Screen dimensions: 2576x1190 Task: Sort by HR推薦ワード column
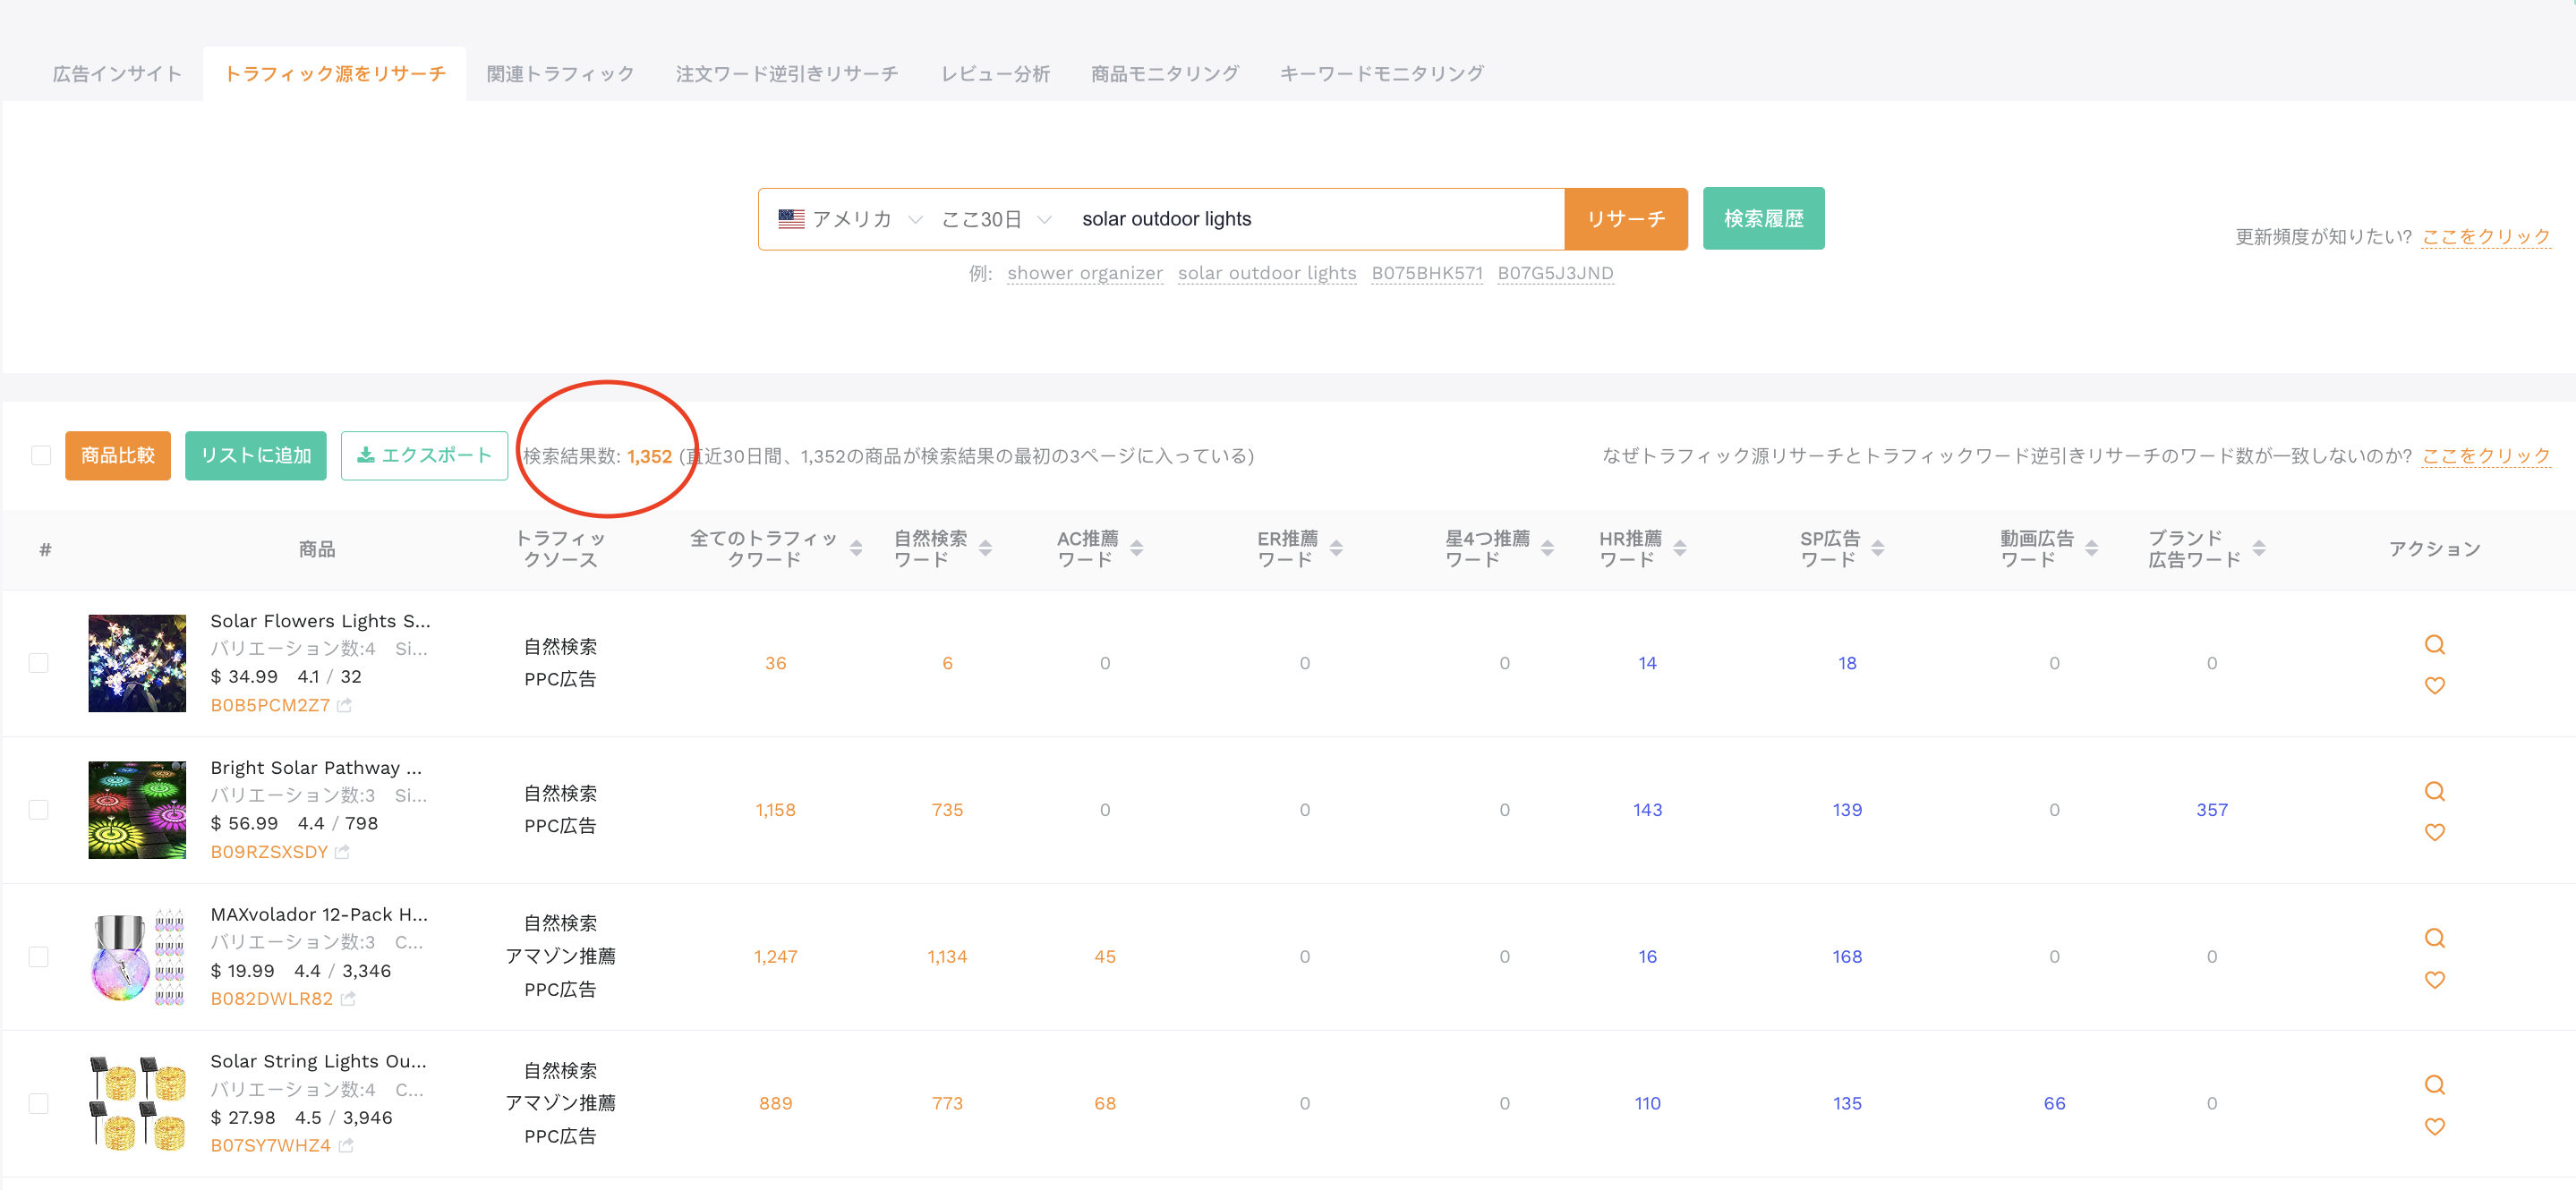(x=1679, y=548)
